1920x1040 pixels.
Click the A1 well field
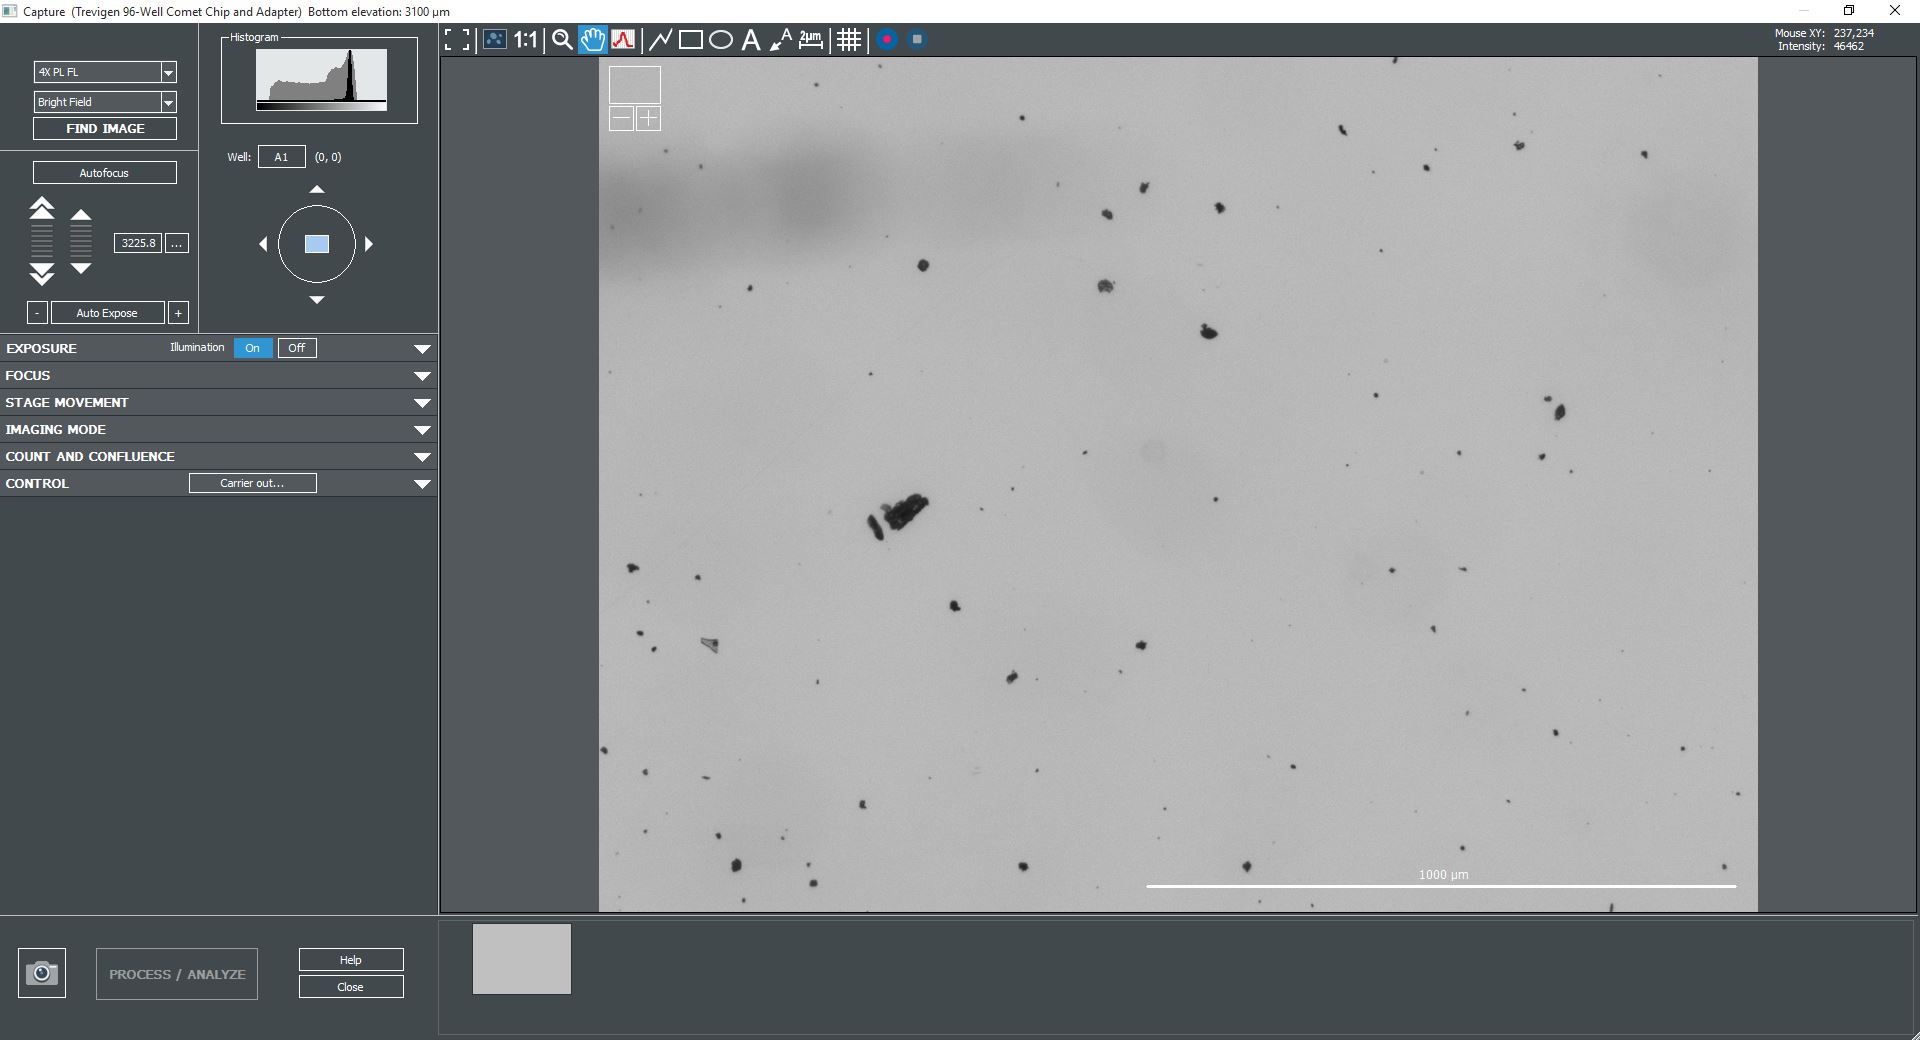(281, 157)
